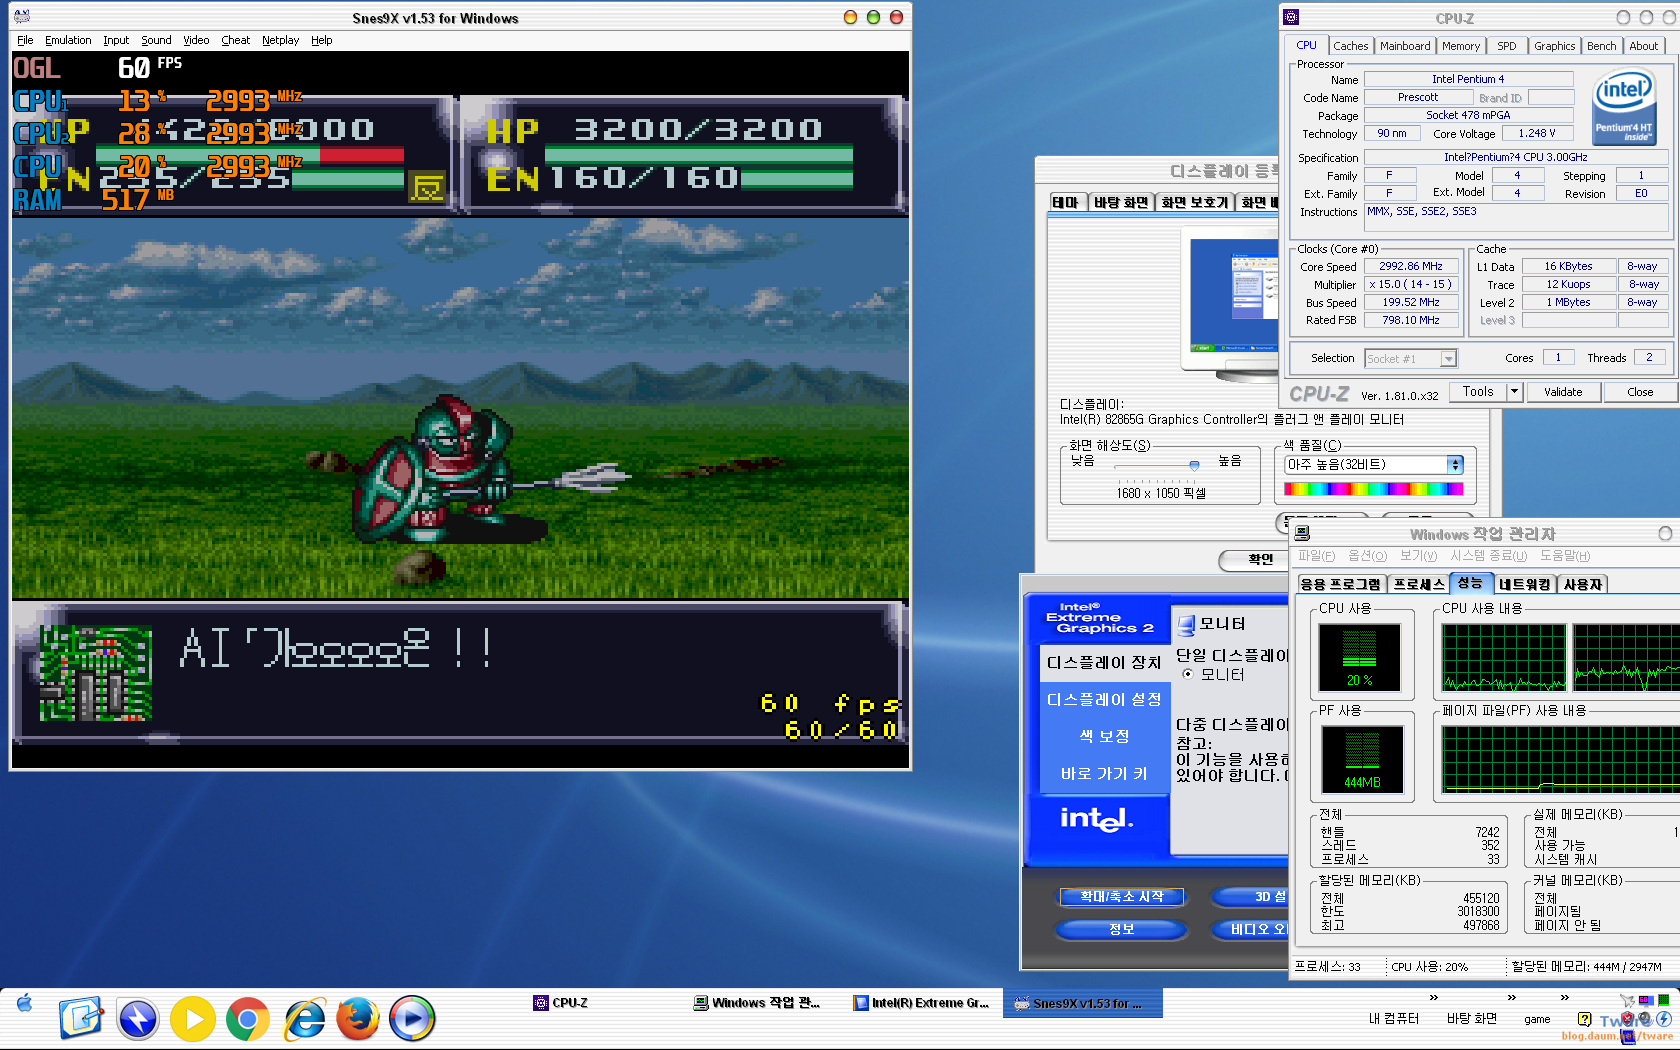Switch to the Graphics tab in CPU-Z
The image size is (1680, 1050).
pos(1554,46)
